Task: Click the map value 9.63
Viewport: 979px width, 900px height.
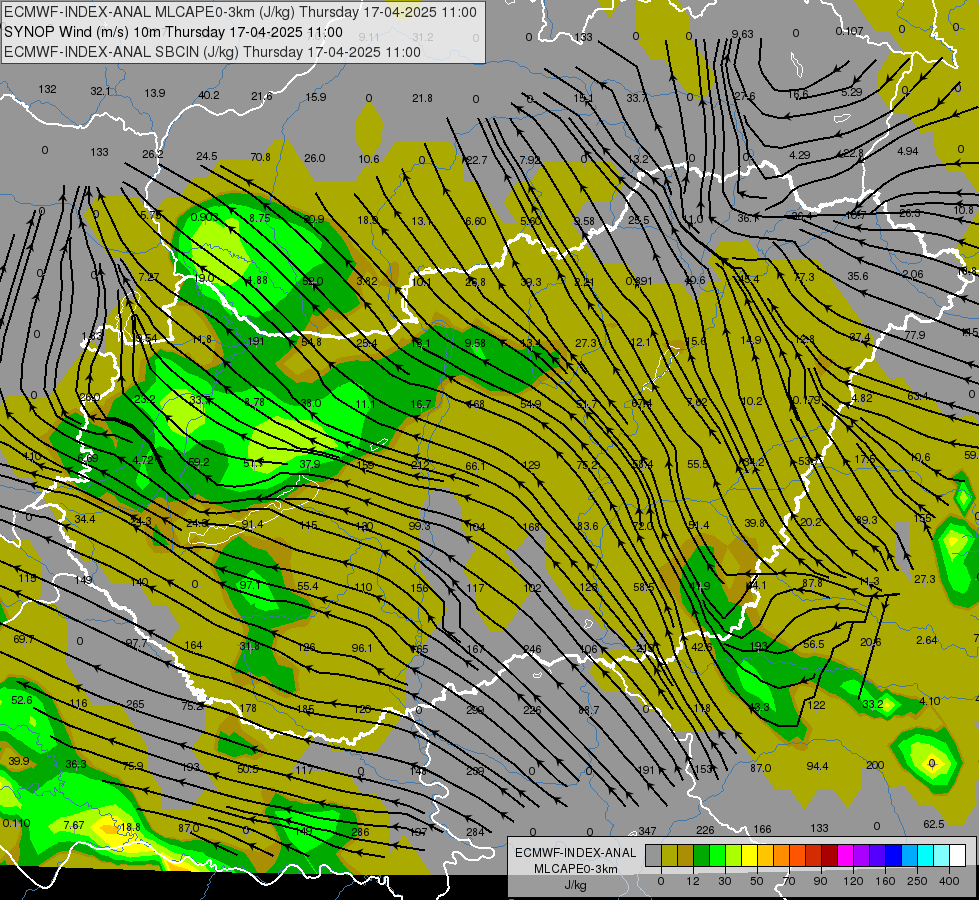Action: tap(743, 34)
